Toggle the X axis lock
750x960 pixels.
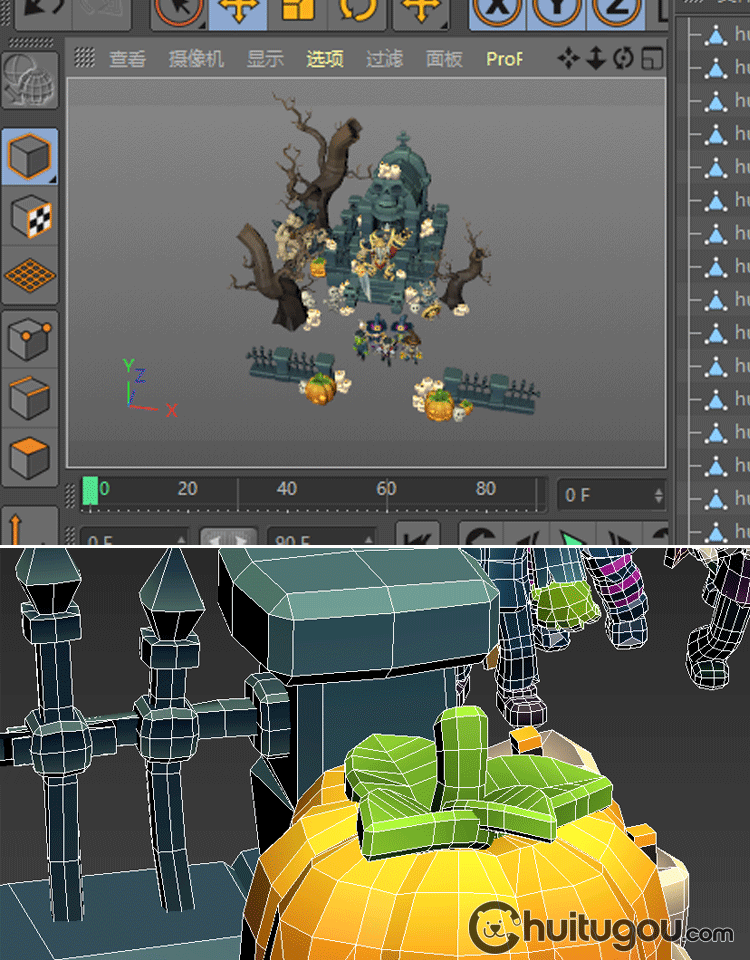[x=497, y=12]
